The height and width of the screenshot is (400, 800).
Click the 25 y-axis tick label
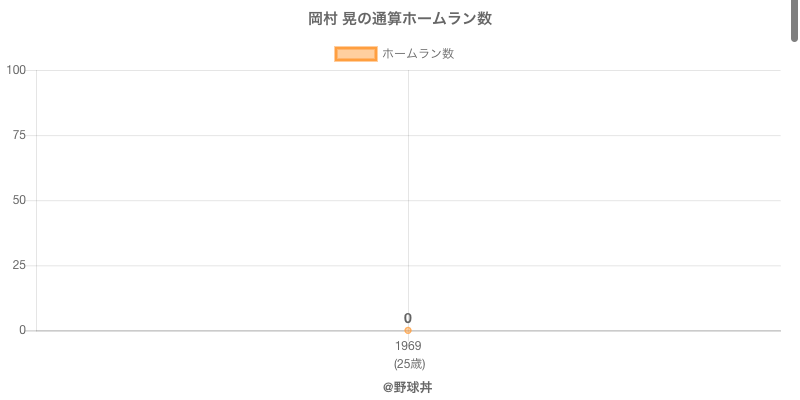(19, 265)
